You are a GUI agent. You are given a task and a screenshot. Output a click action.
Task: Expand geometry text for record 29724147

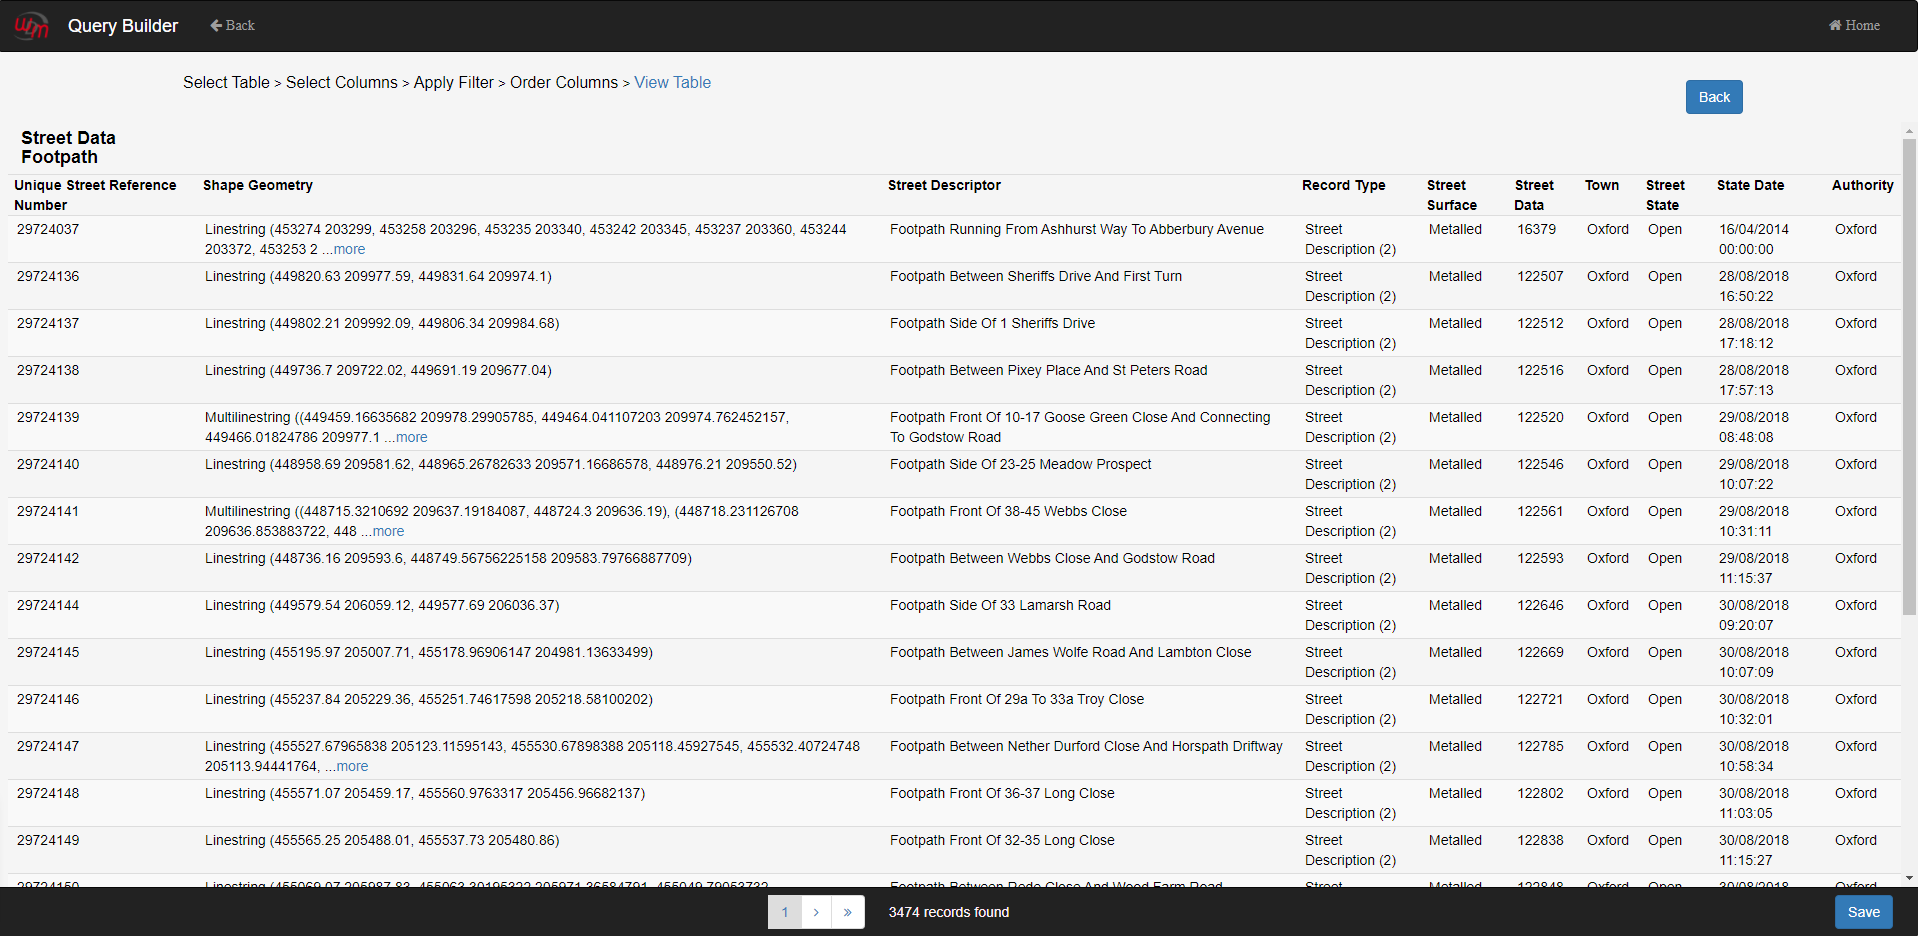pos(351,767)
